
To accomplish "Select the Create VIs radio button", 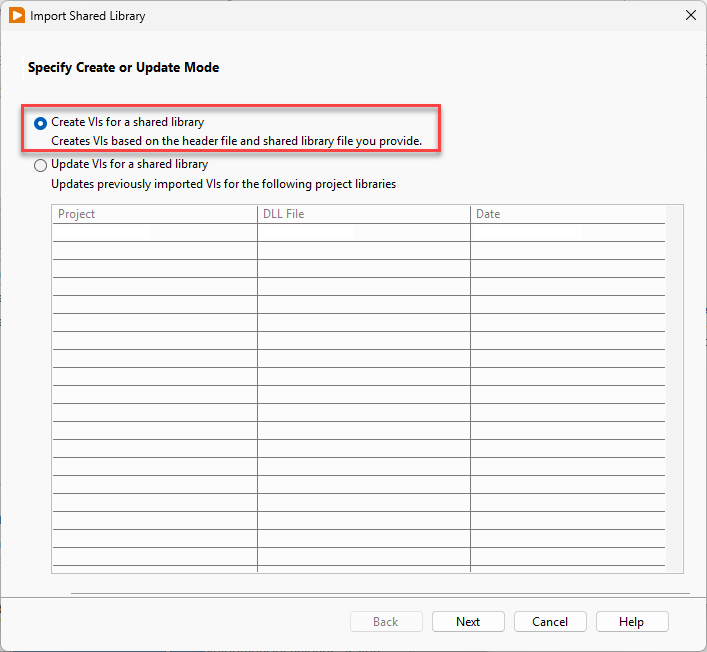I will click(x=40, y=123).
